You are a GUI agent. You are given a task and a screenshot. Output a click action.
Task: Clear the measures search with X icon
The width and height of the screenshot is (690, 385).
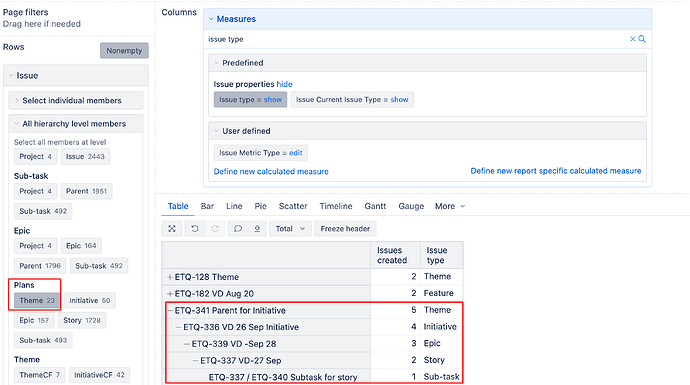click(632, 39)
